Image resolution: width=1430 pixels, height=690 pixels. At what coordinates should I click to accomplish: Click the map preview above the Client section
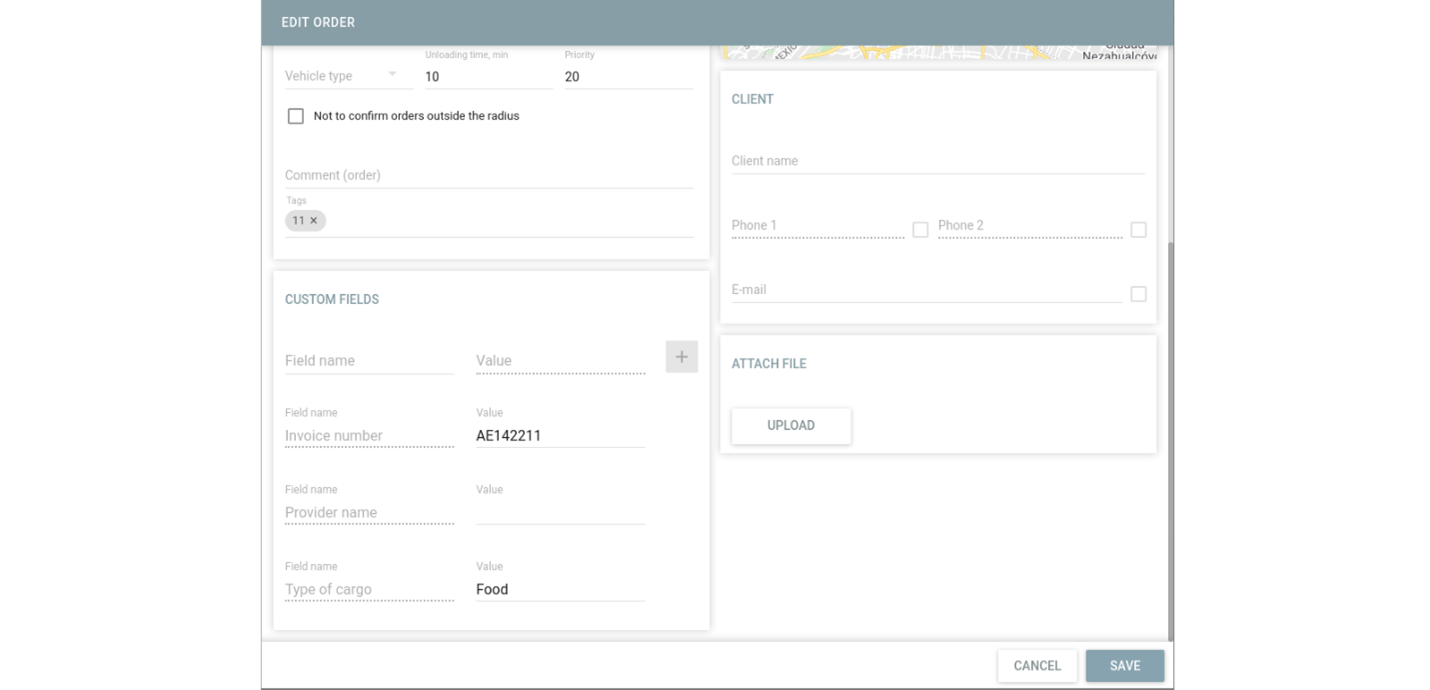(937, 52)
